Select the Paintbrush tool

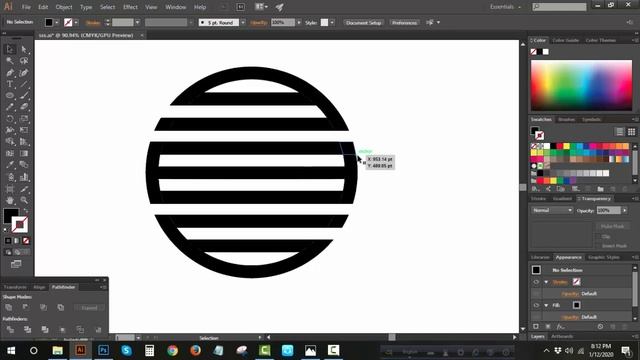pos(24,96)
